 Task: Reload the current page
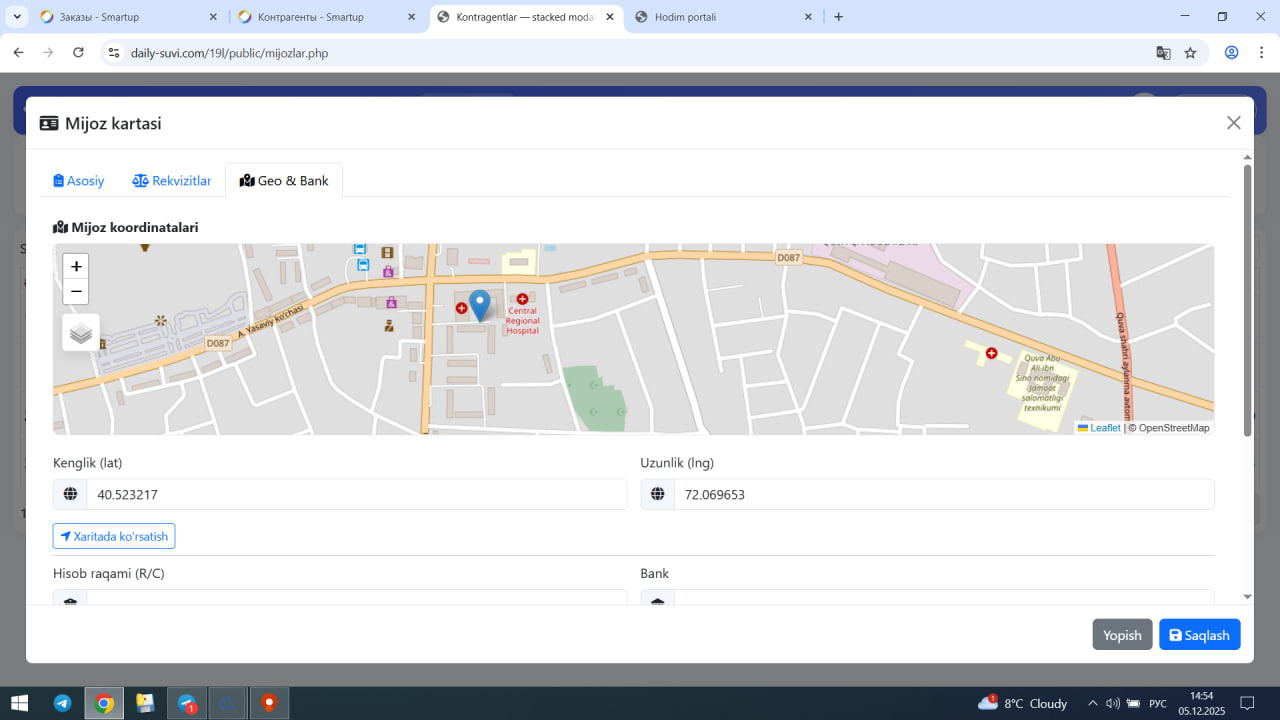point(78,53)
